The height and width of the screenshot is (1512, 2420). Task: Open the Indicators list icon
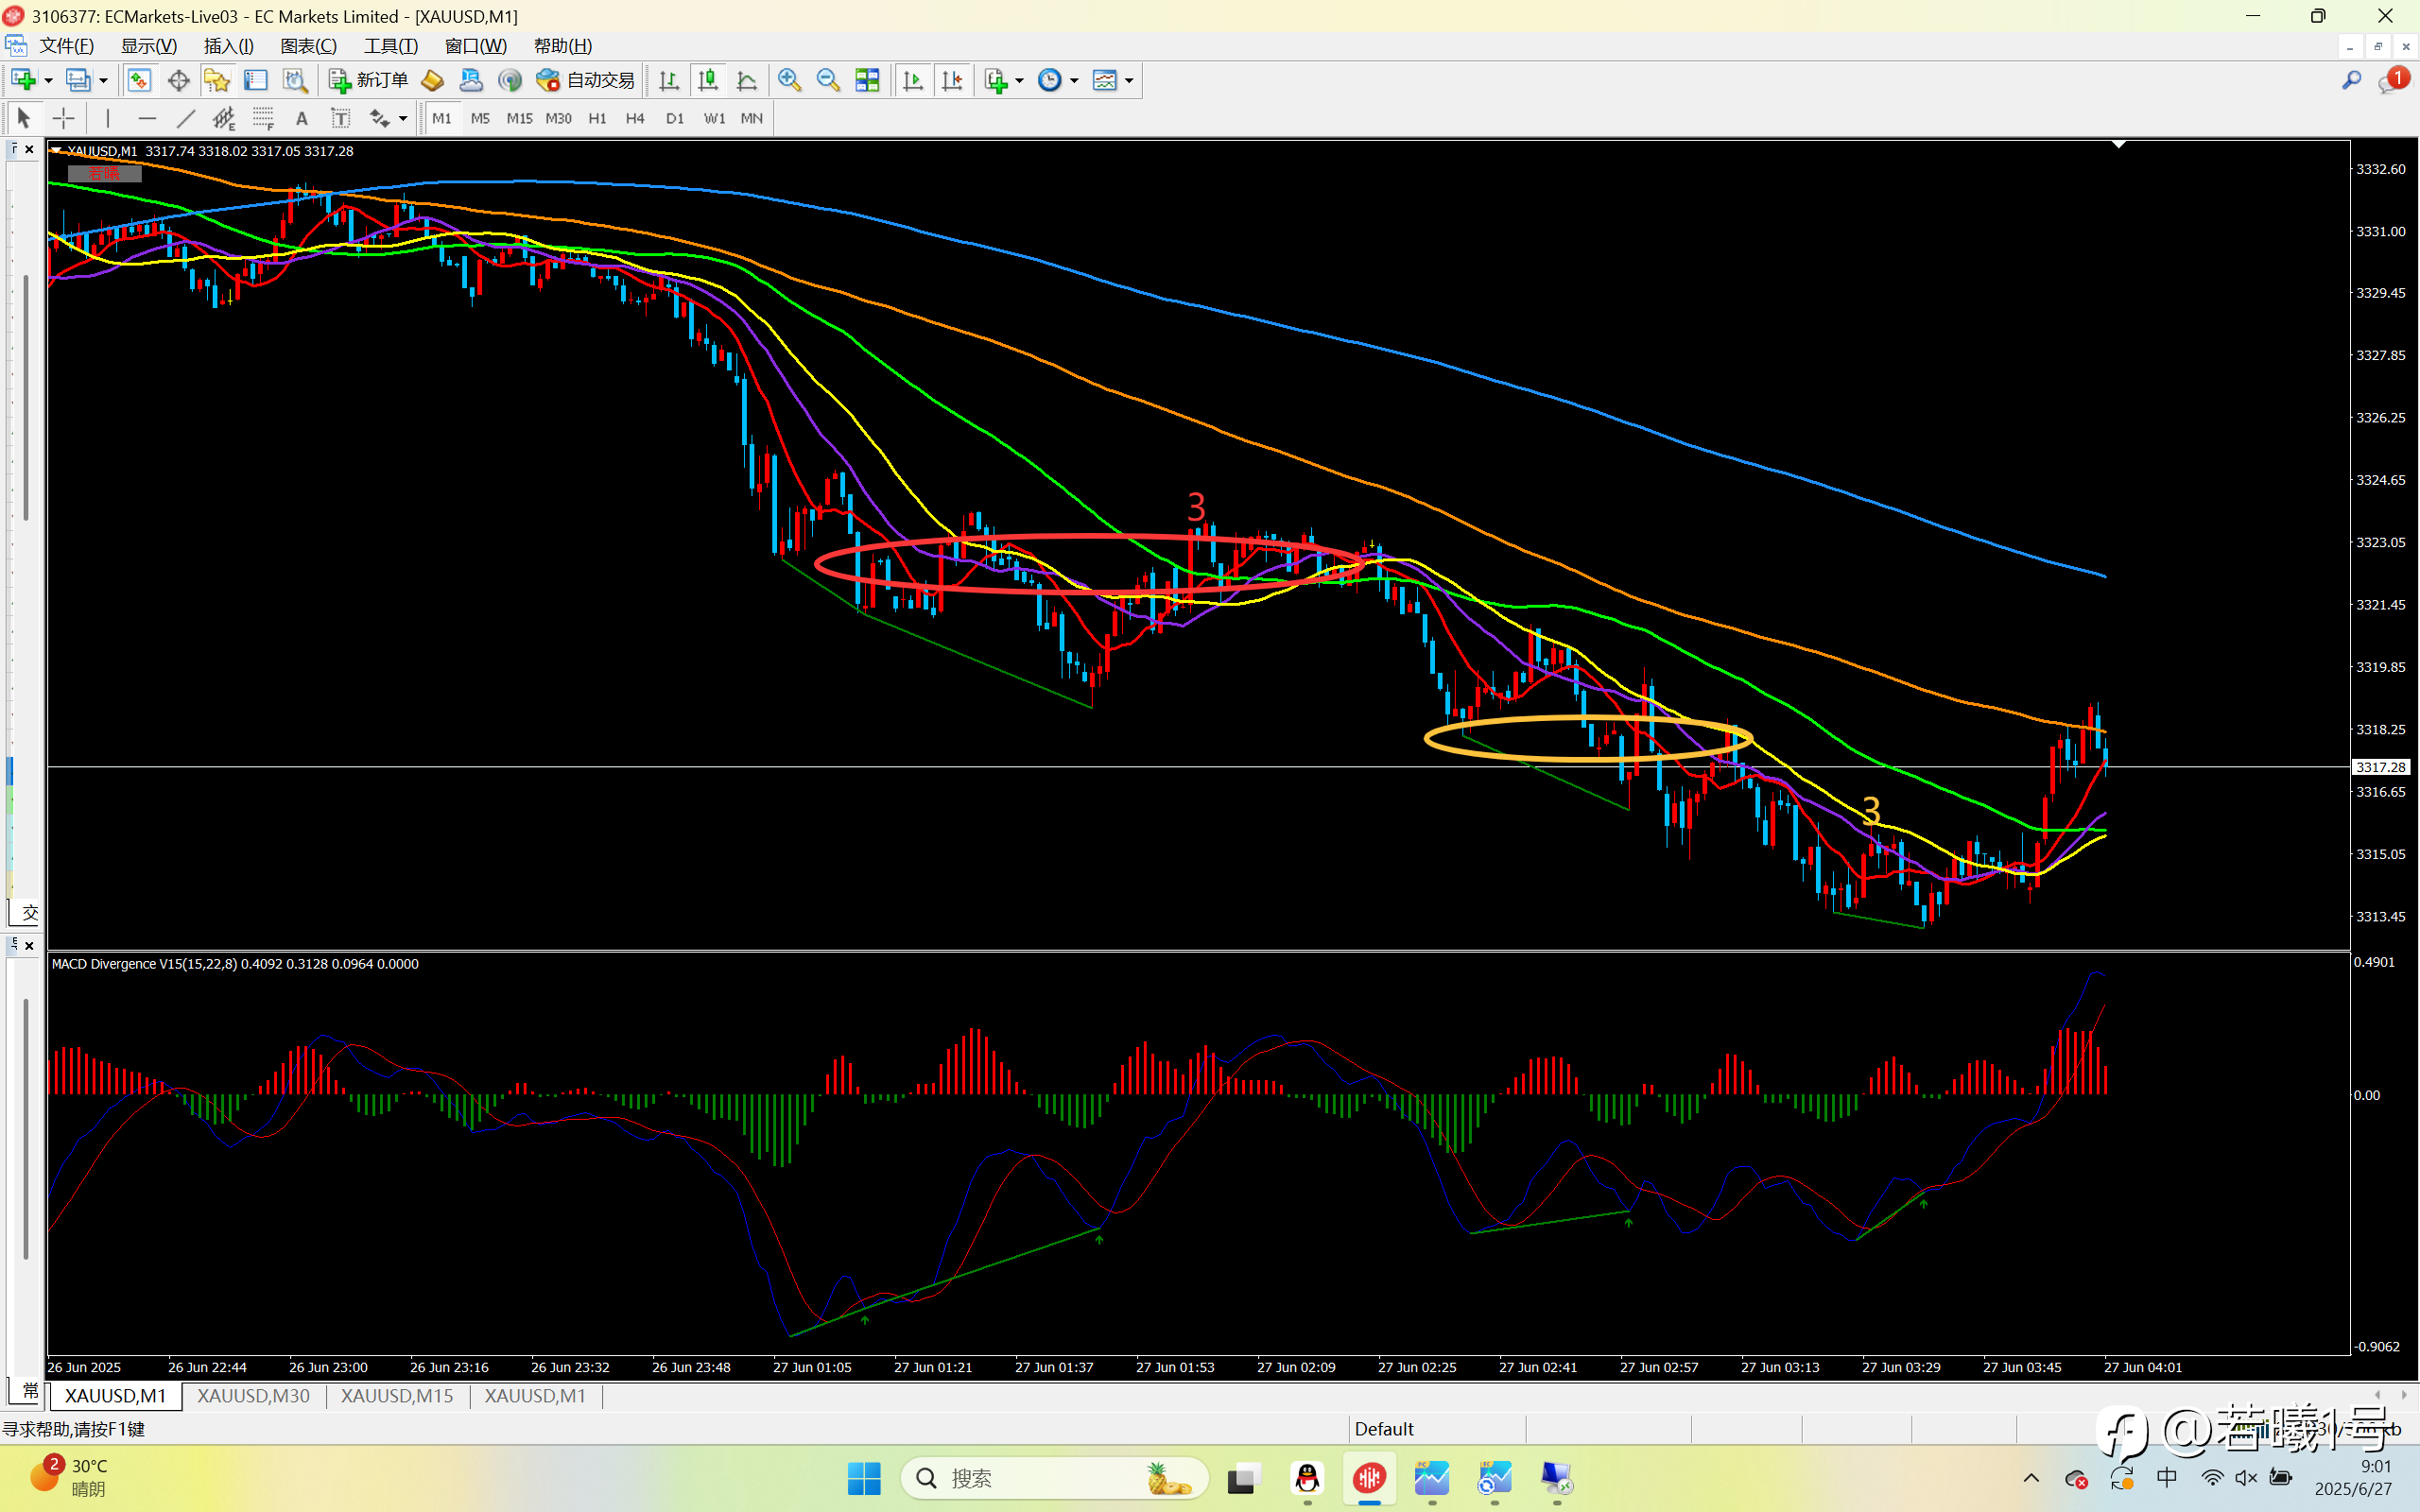(995, 80)
